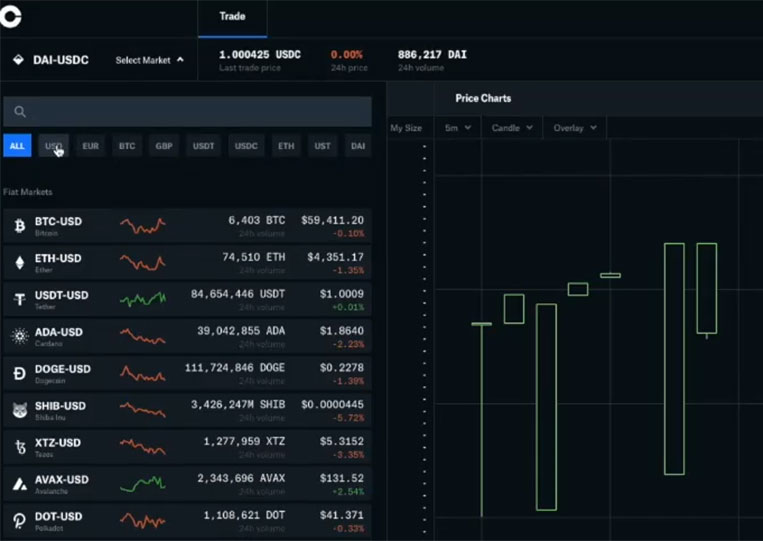Click the $0.0000445 SHIB price
The width and height of the screenshot is (763, 541).
332,405
